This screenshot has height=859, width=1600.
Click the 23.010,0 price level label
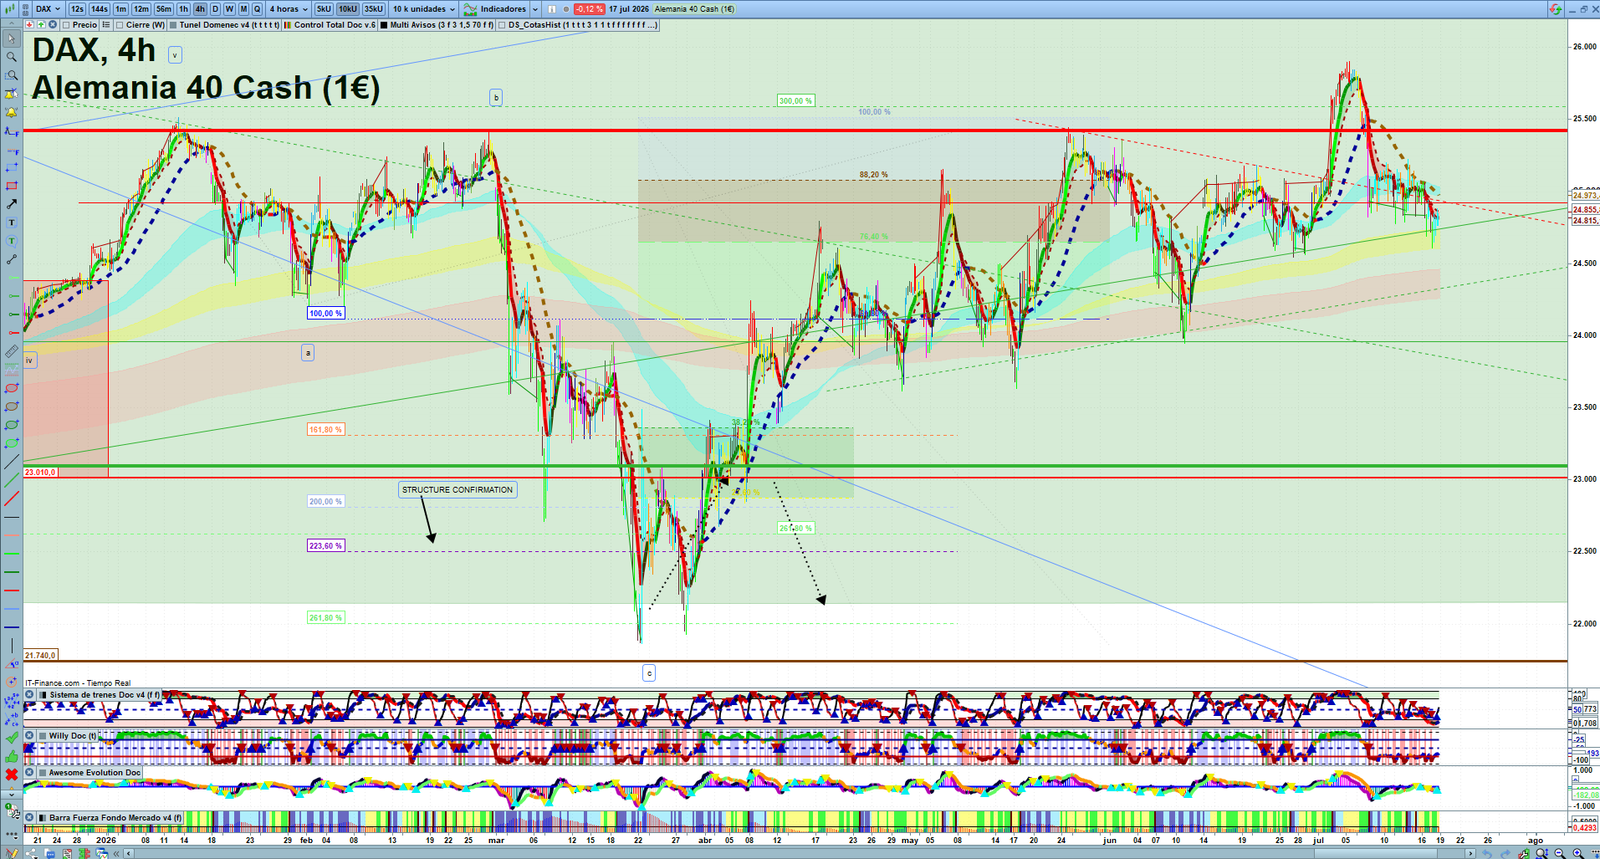click(41, 472)
